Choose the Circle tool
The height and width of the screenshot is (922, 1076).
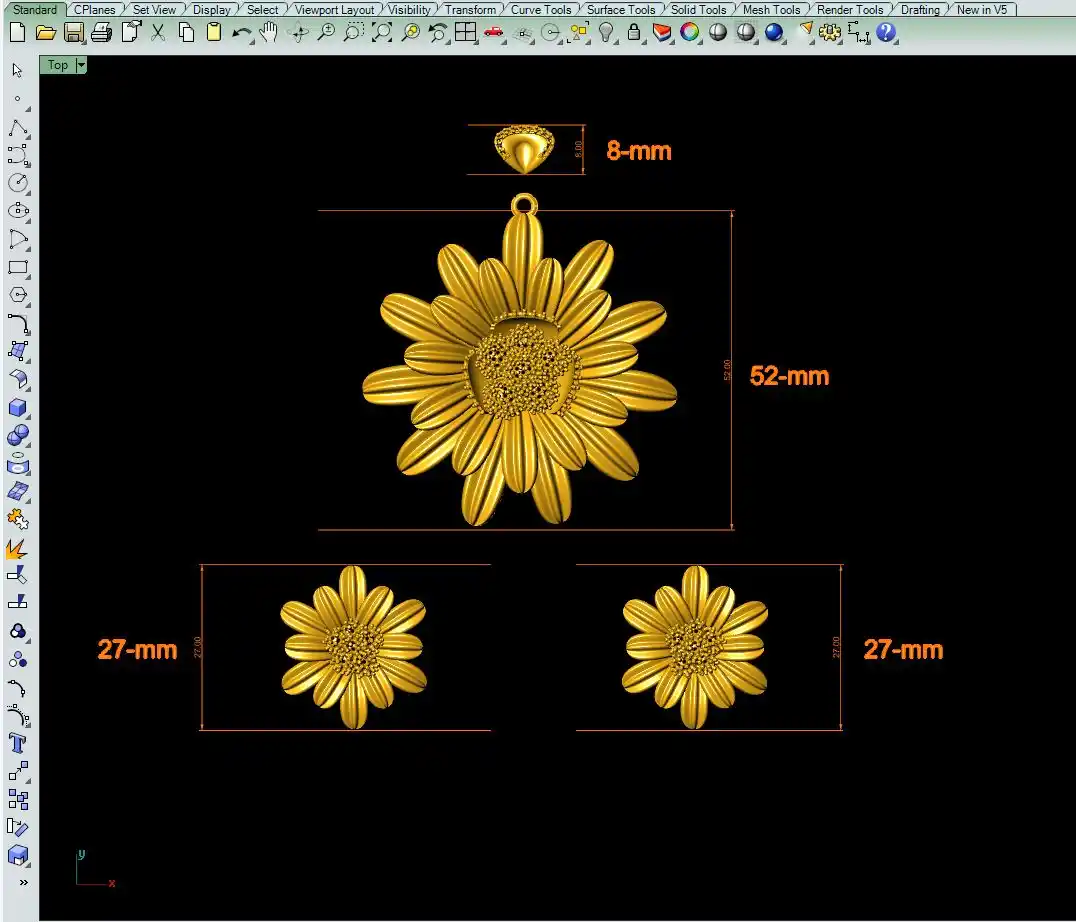tap(17, 183)
